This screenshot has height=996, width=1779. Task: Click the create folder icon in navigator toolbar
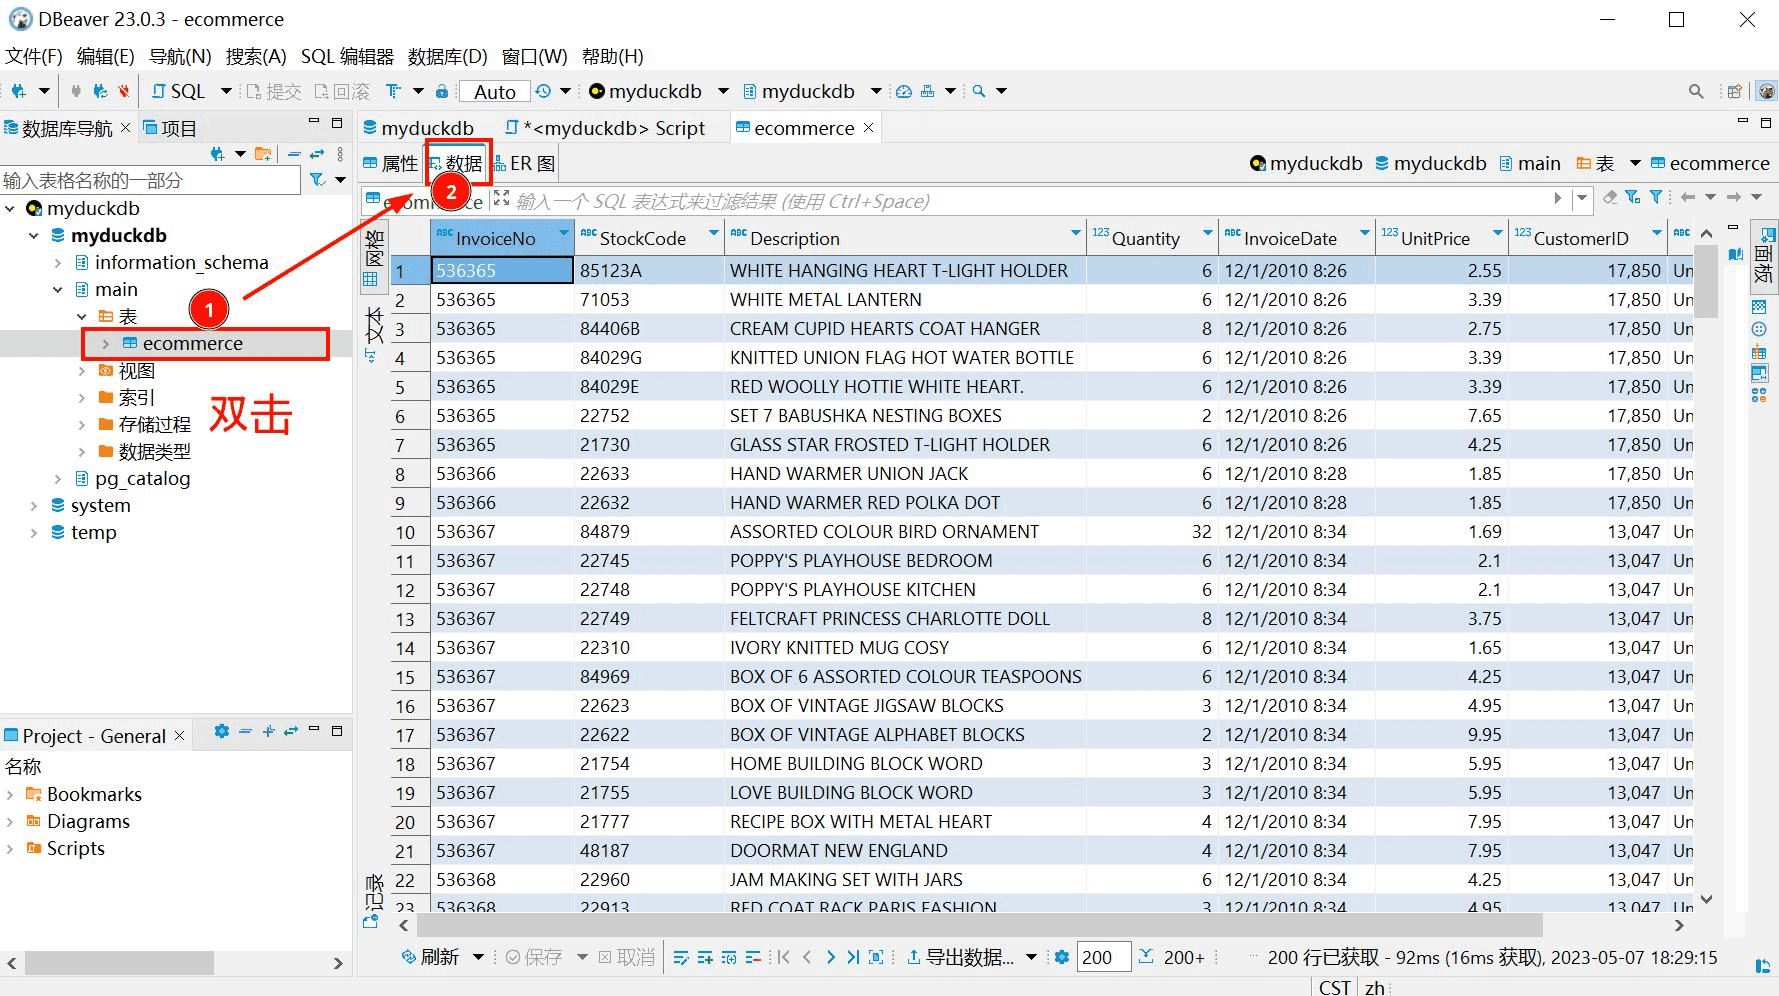263,154
